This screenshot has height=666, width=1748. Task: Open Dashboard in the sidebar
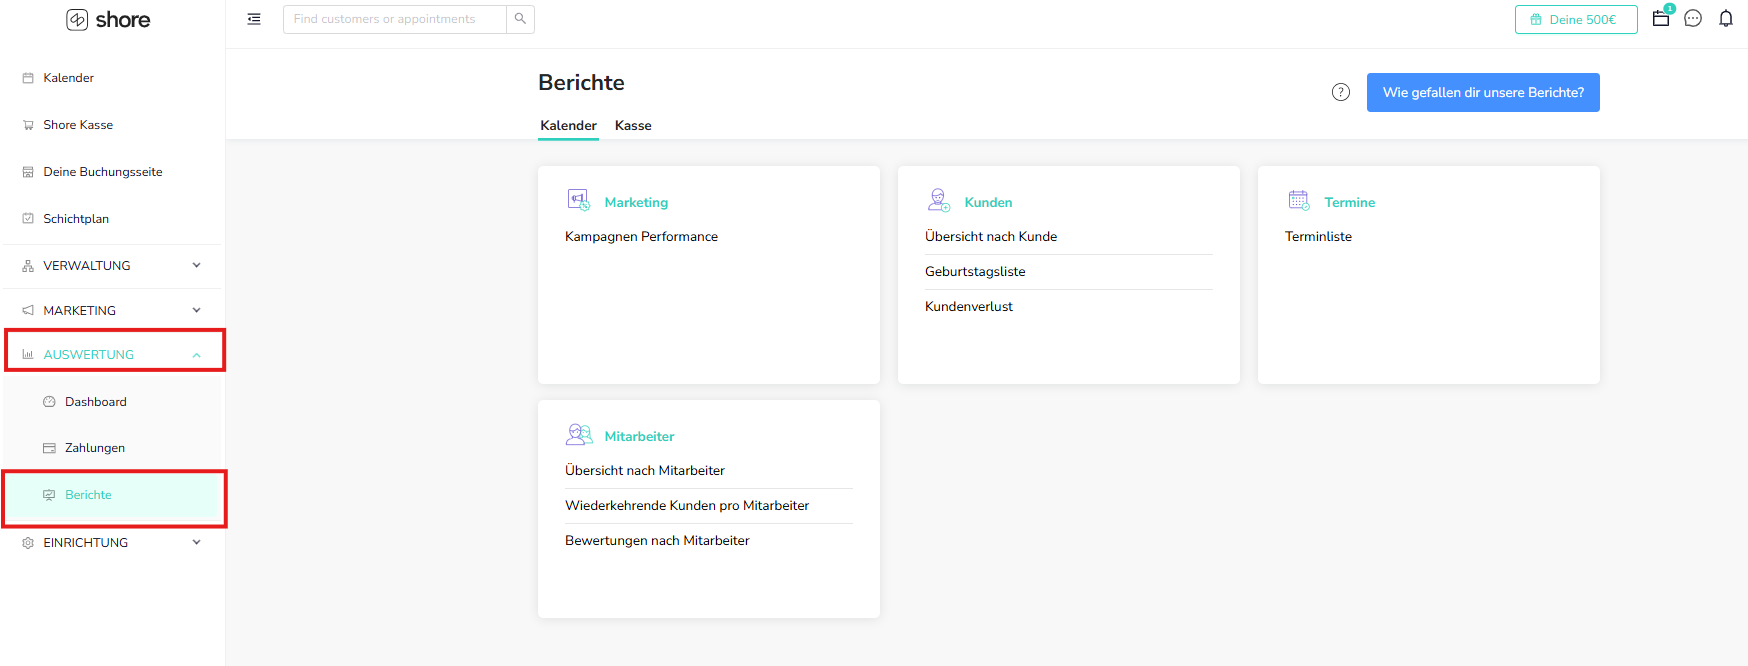[96, 402]
